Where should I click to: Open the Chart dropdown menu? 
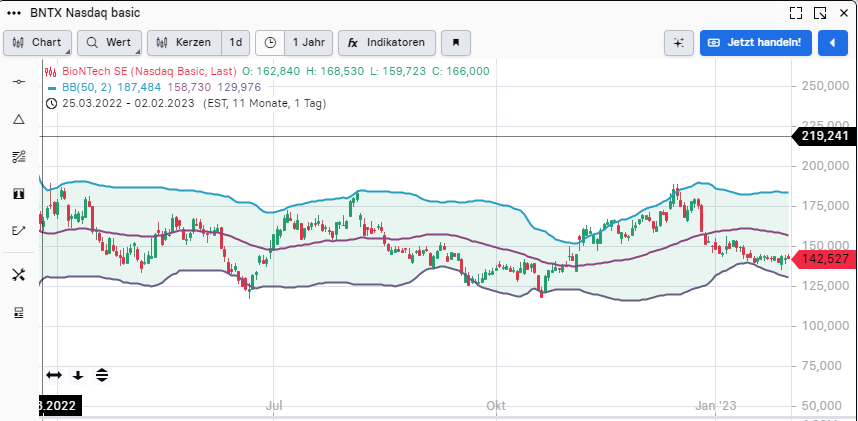pyautogui.click(x=38, y=43)
